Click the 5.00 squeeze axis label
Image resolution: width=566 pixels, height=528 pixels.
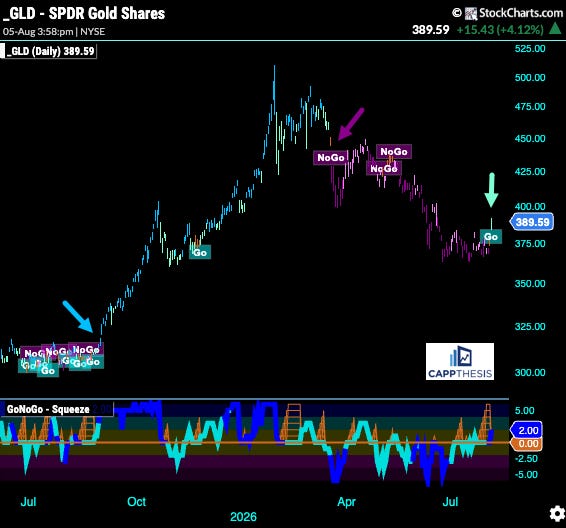tap(524, 411)
